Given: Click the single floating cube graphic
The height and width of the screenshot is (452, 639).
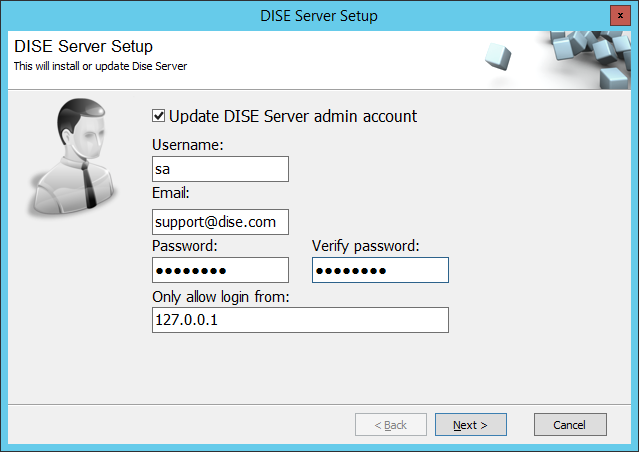Looking at the screenshot, I should click(x=498, y=56).
